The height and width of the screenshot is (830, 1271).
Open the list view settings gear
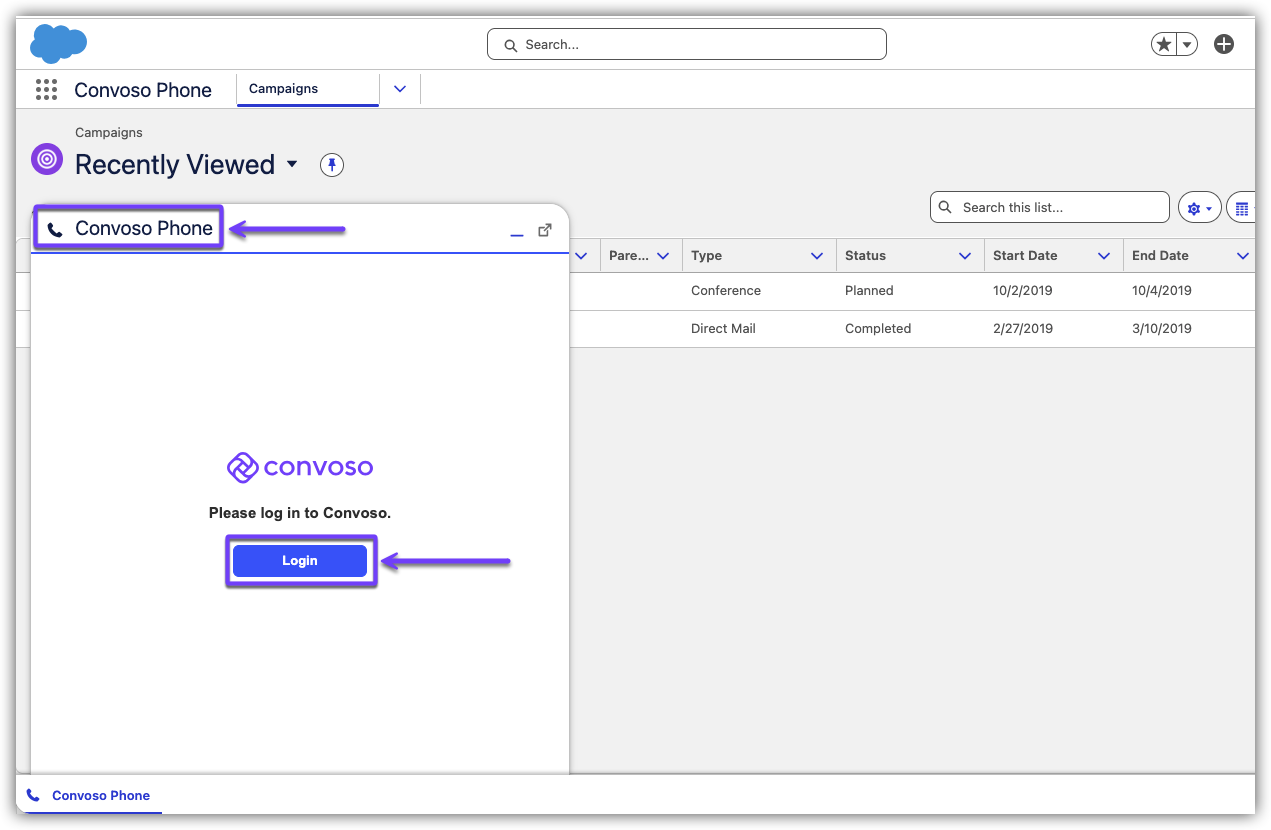[1199, 208]
